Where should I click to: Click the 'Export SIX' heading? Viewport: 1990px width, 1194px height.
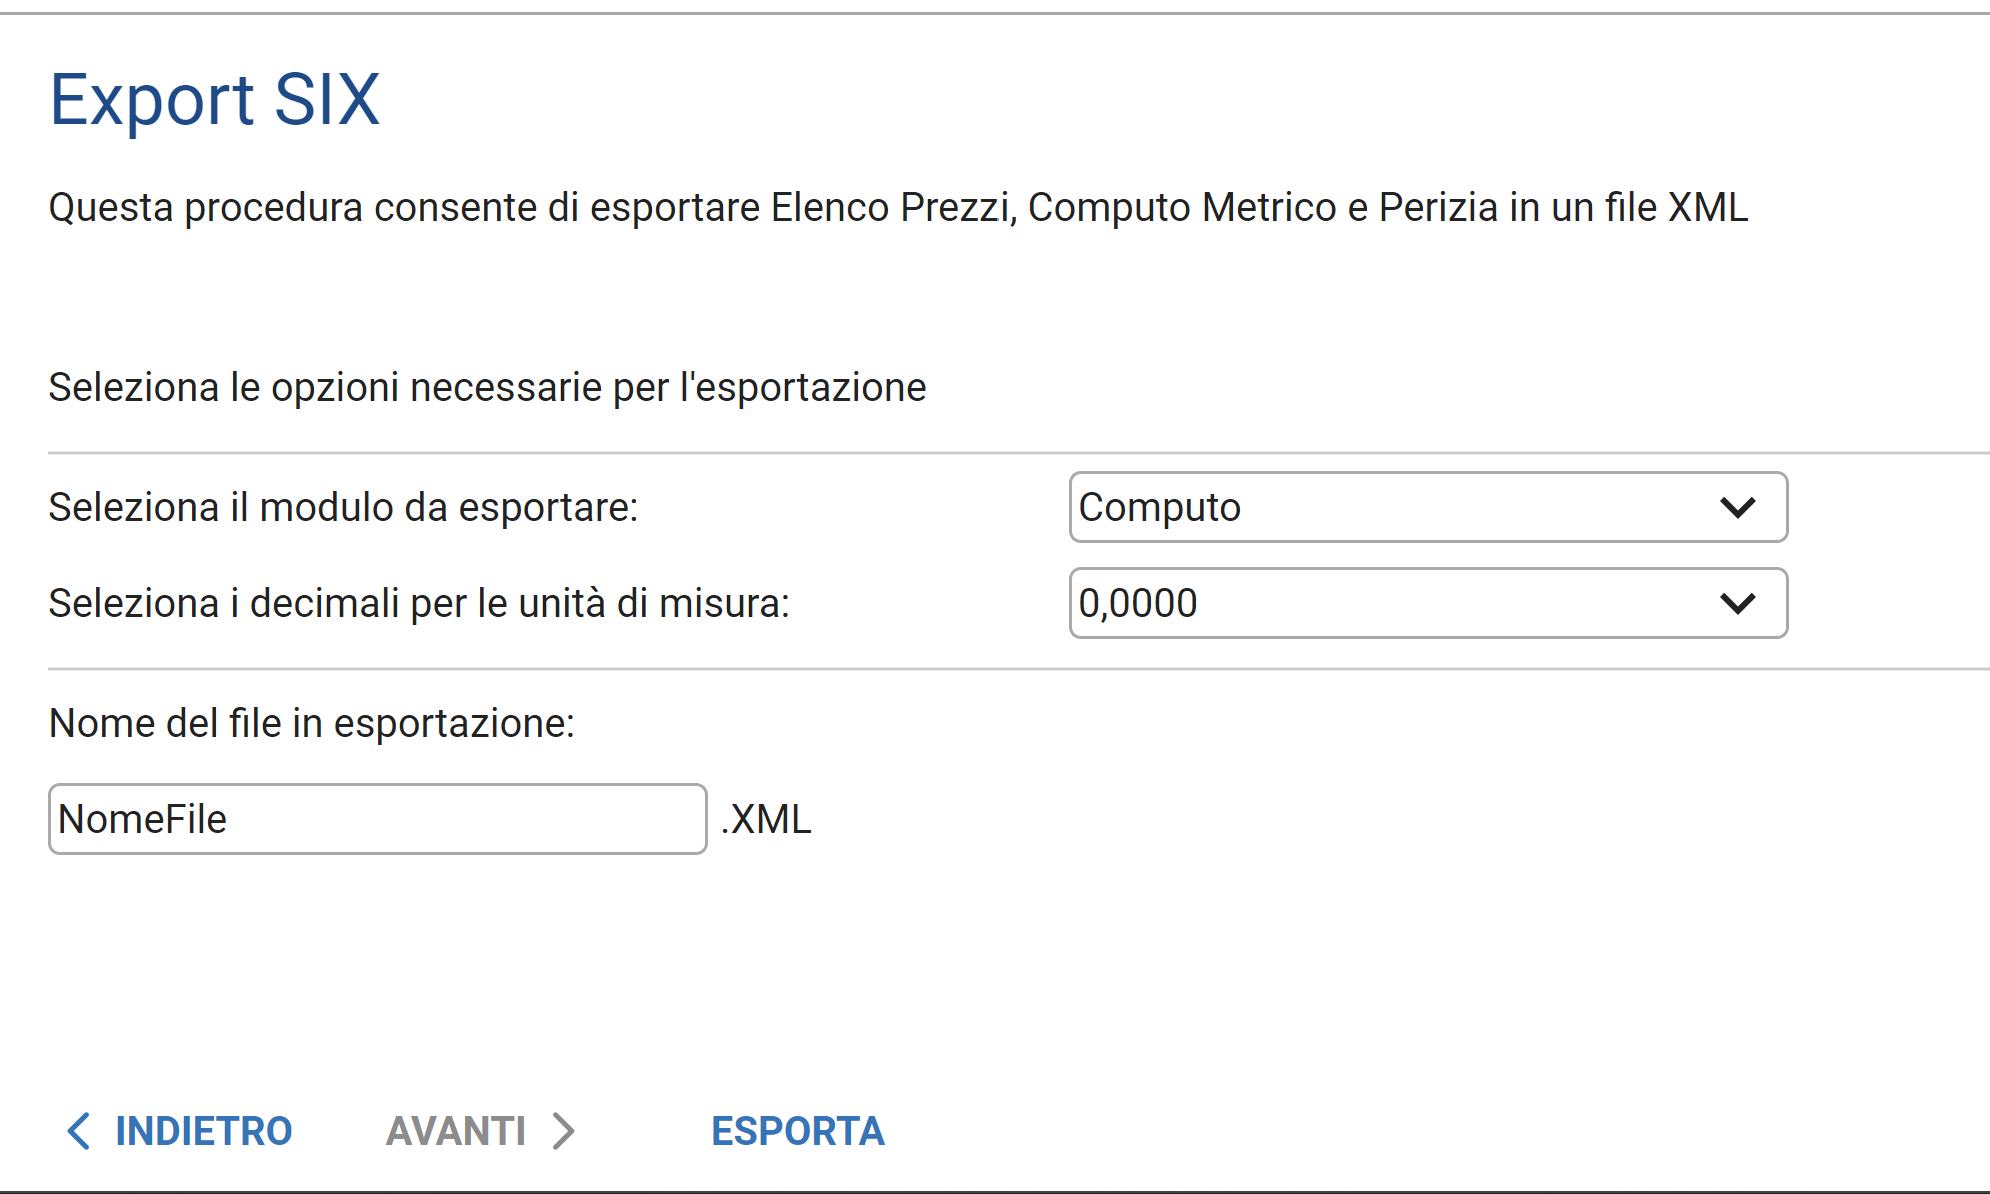click(x=215, y=100)
